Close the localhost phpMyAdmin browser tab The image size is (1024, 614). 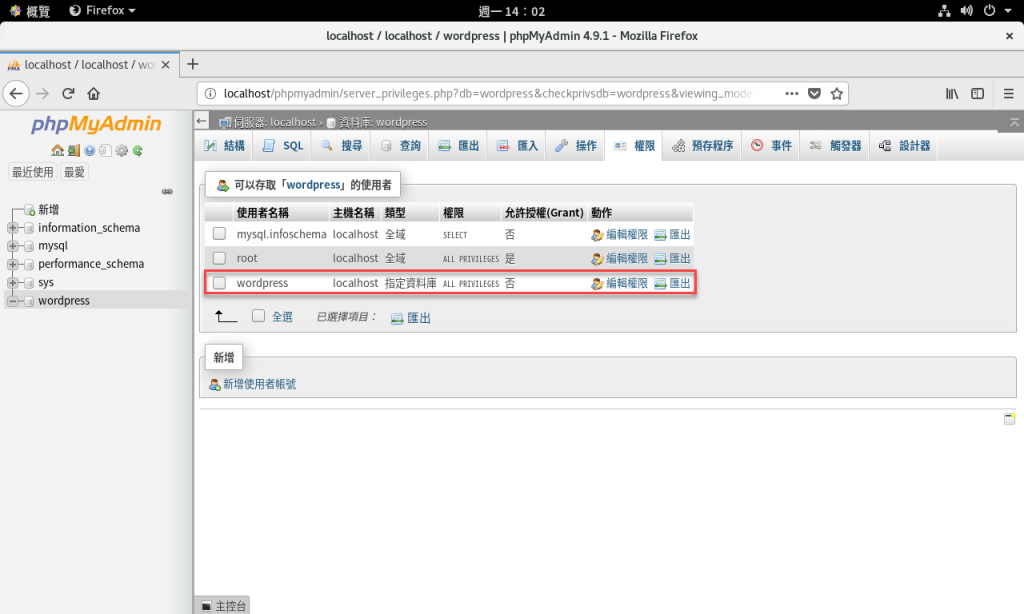coord(165,65)
